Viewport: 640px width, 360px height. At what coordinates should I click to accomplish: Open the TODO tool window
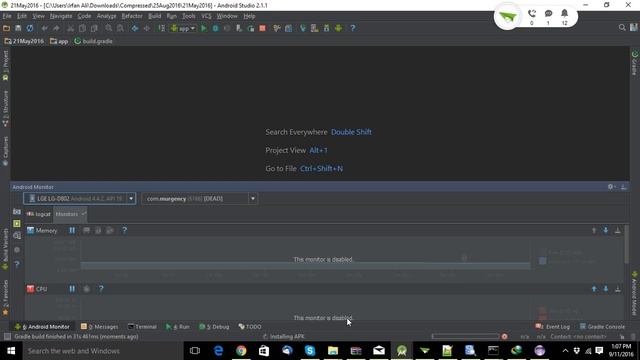250,327
